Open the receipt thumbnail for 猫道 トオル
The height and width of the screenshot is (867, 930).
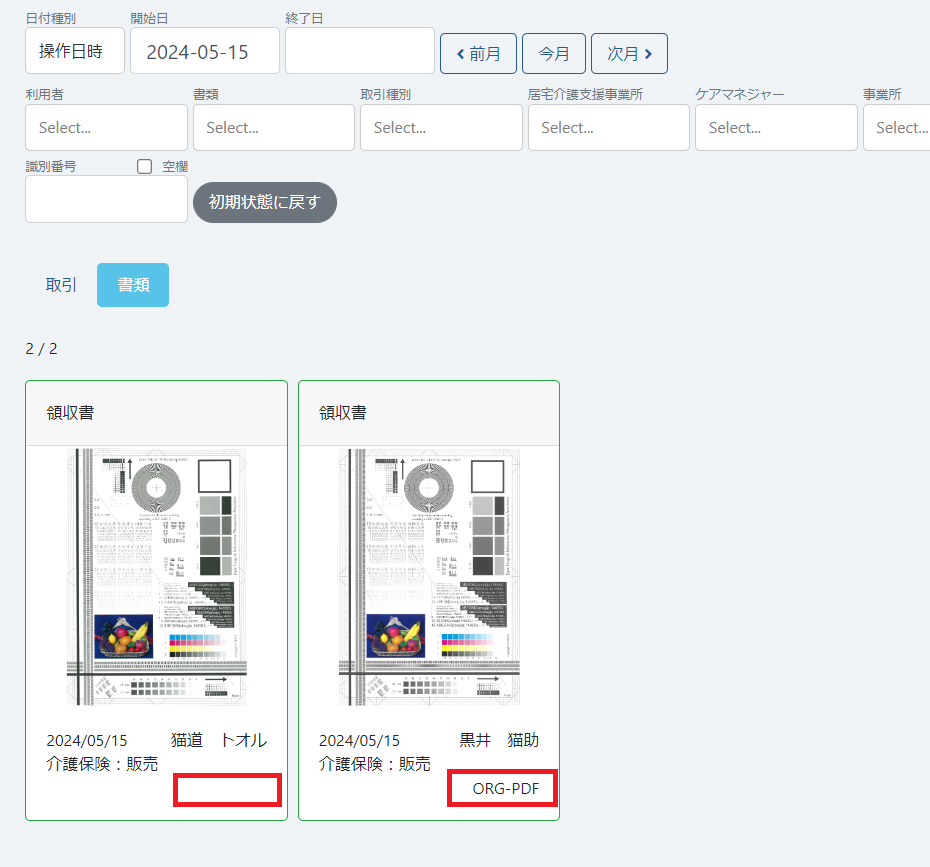156,577
